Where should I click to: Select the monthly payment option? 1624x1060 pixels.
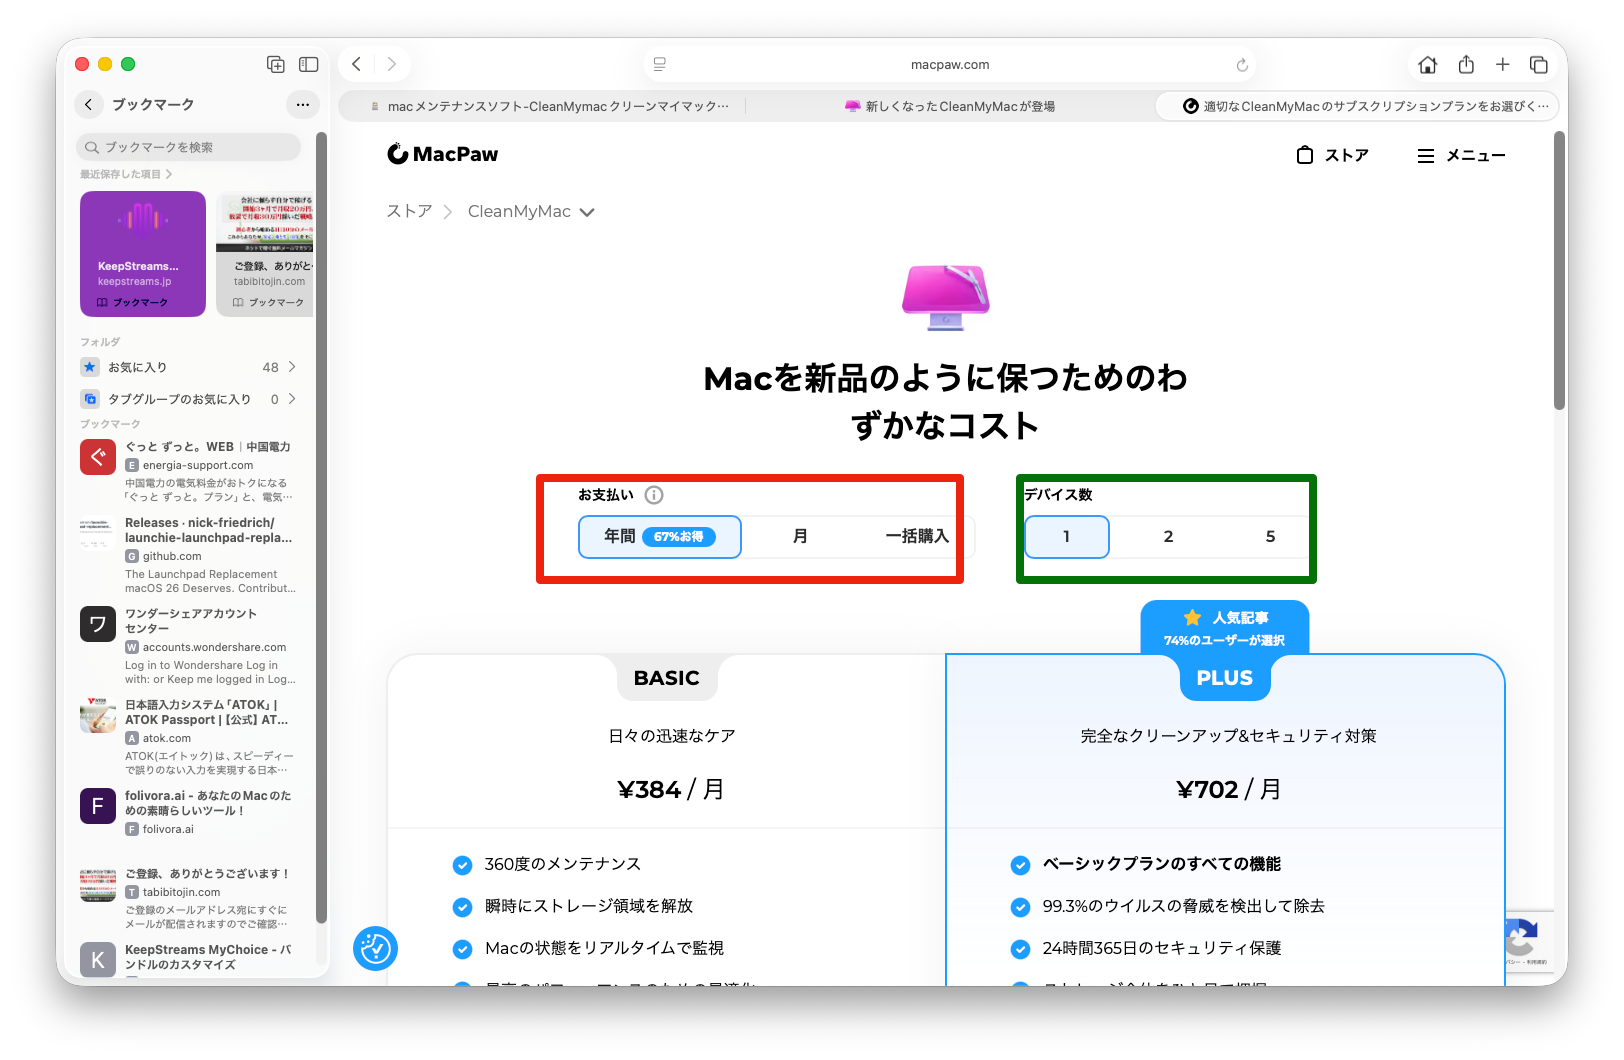[800, 537]
